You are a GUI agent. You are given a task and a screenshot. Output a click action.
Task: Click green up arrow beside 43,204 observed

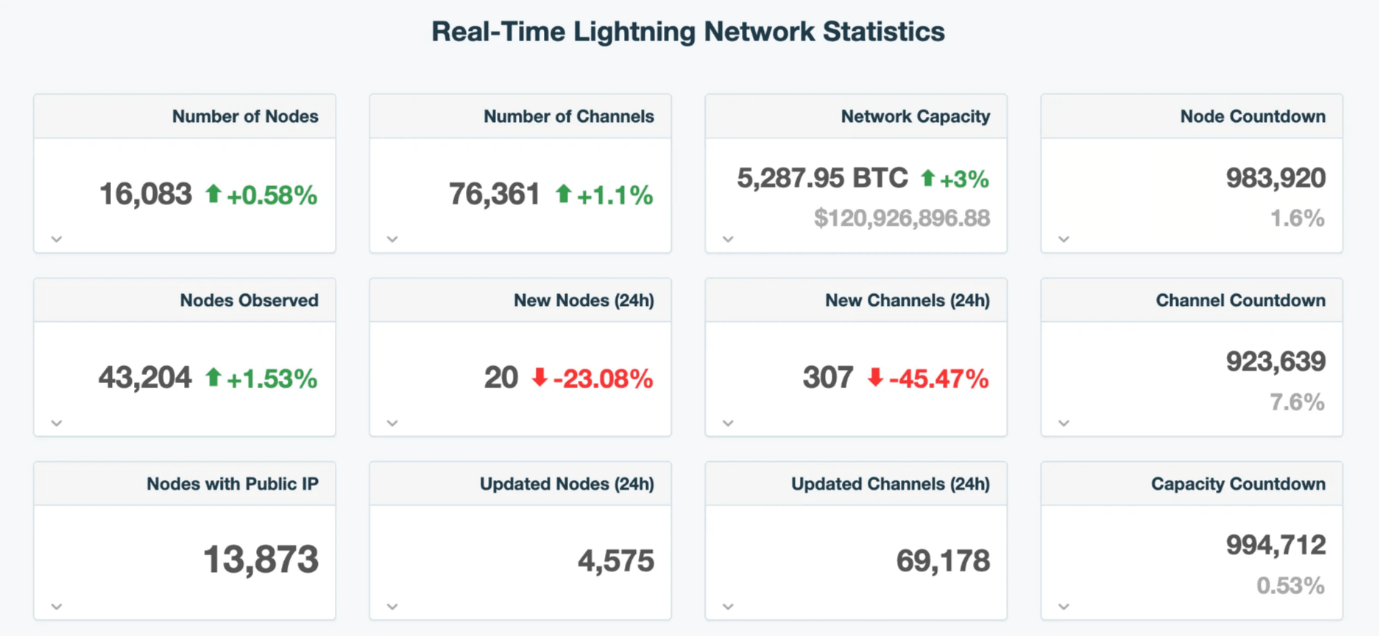point(213,377)
